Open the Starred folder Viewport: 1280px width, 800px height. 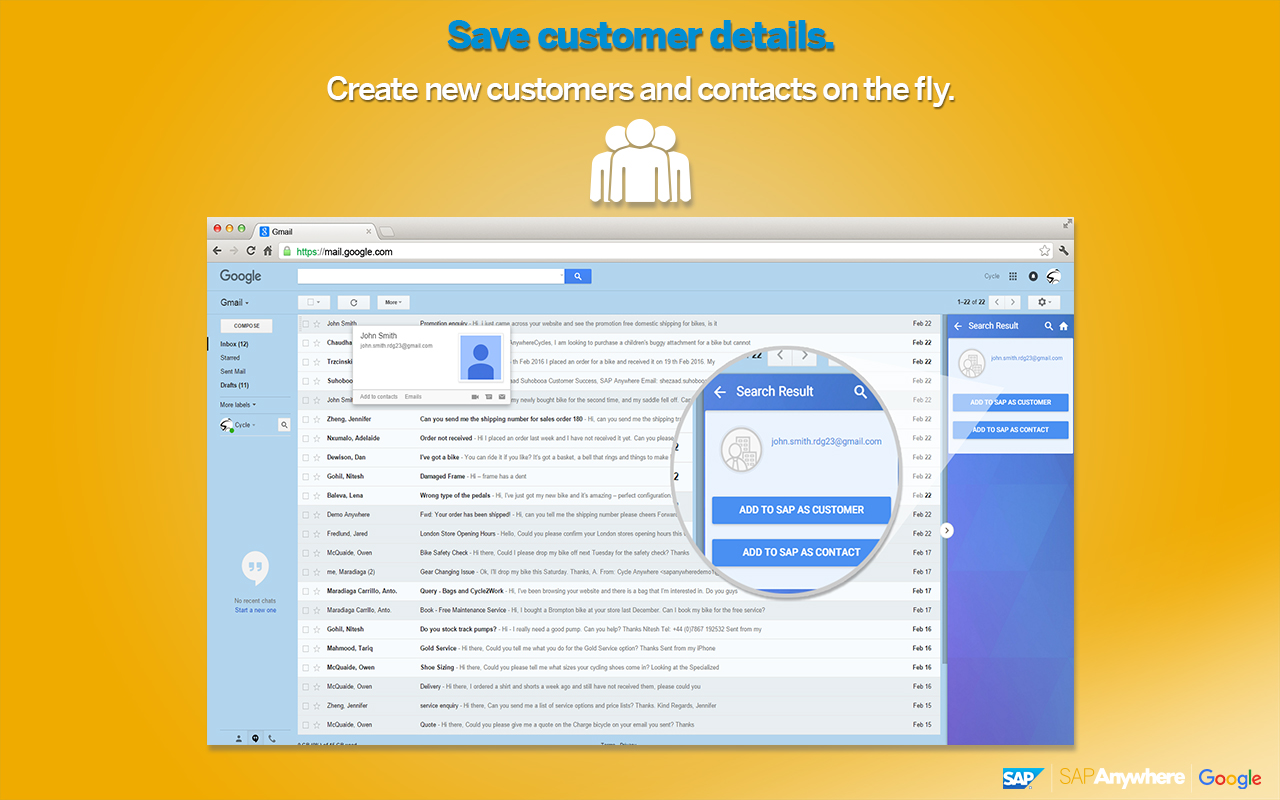click(x=230, y=358)
